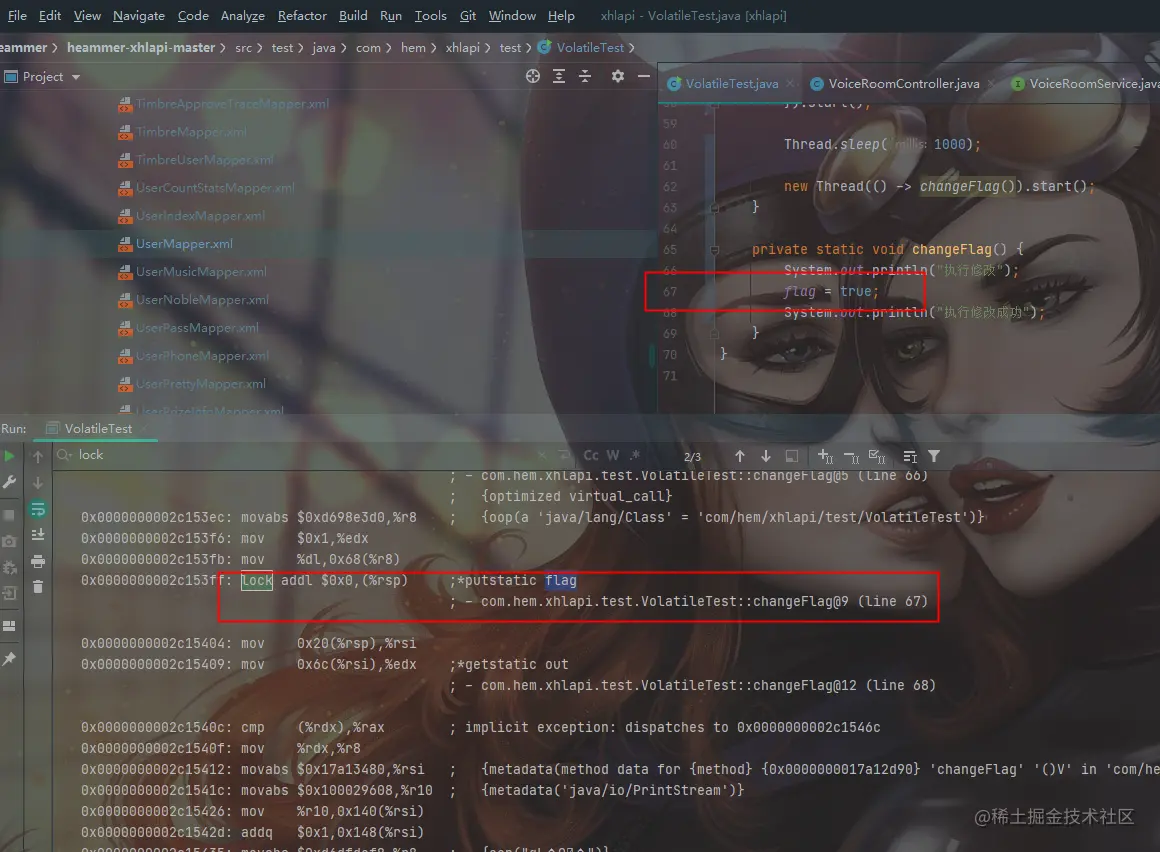Click the search history magnifier dropdown
This screenshot has width=1160, height=852.
65,455
